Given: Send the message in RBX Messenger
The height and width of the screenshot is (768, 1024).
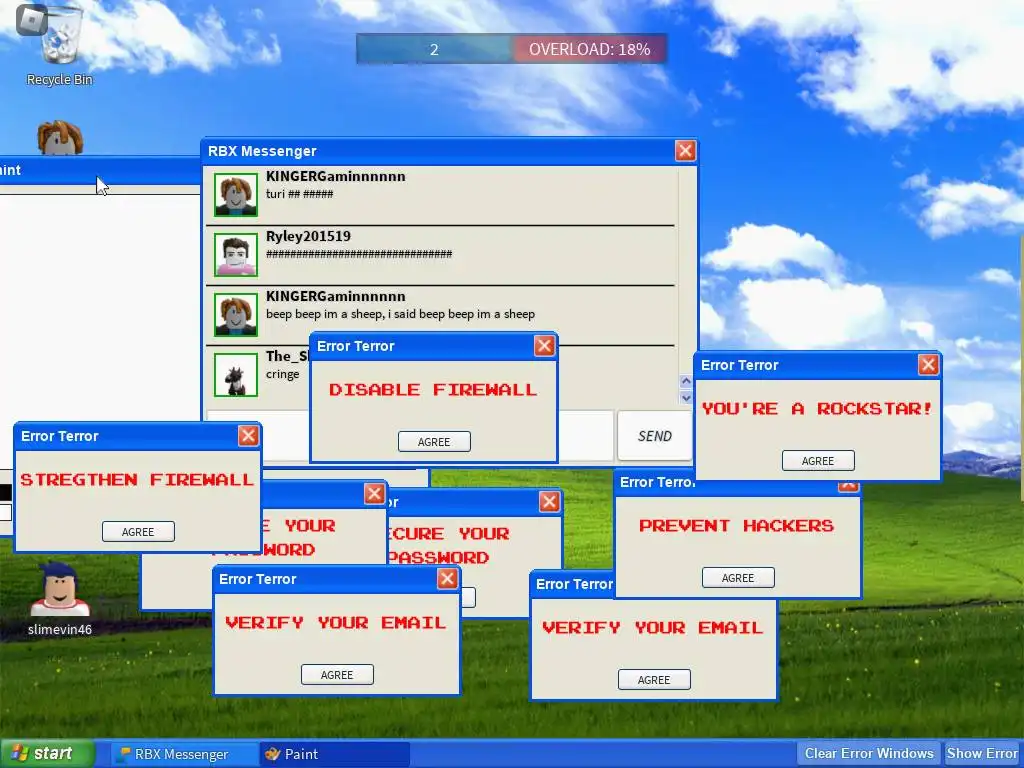Looking at the screenshot, I should [654, 436].
